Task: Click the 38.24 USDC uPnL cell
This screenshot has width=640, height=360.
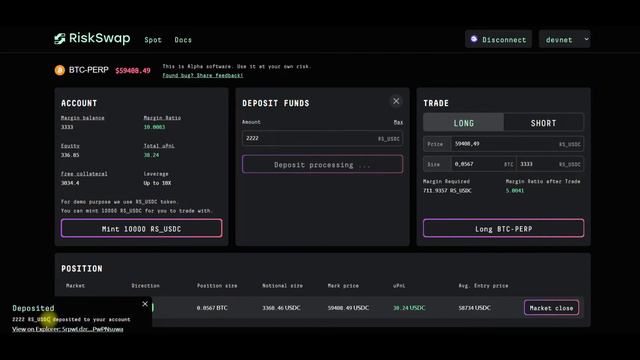Action: click(409, 308)
